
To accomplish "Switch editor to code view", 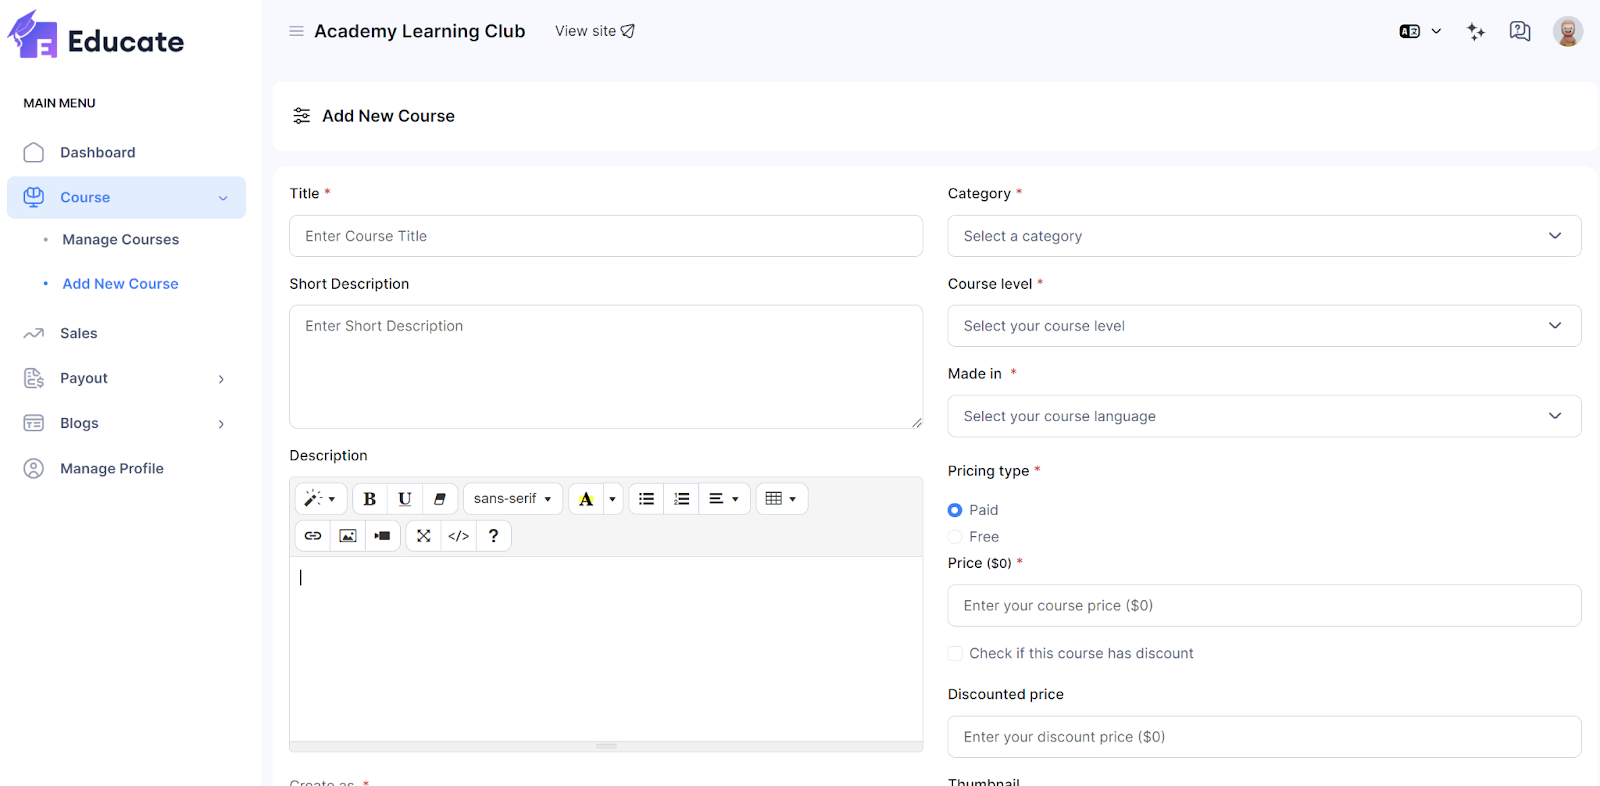I will (x=459, y=536).
